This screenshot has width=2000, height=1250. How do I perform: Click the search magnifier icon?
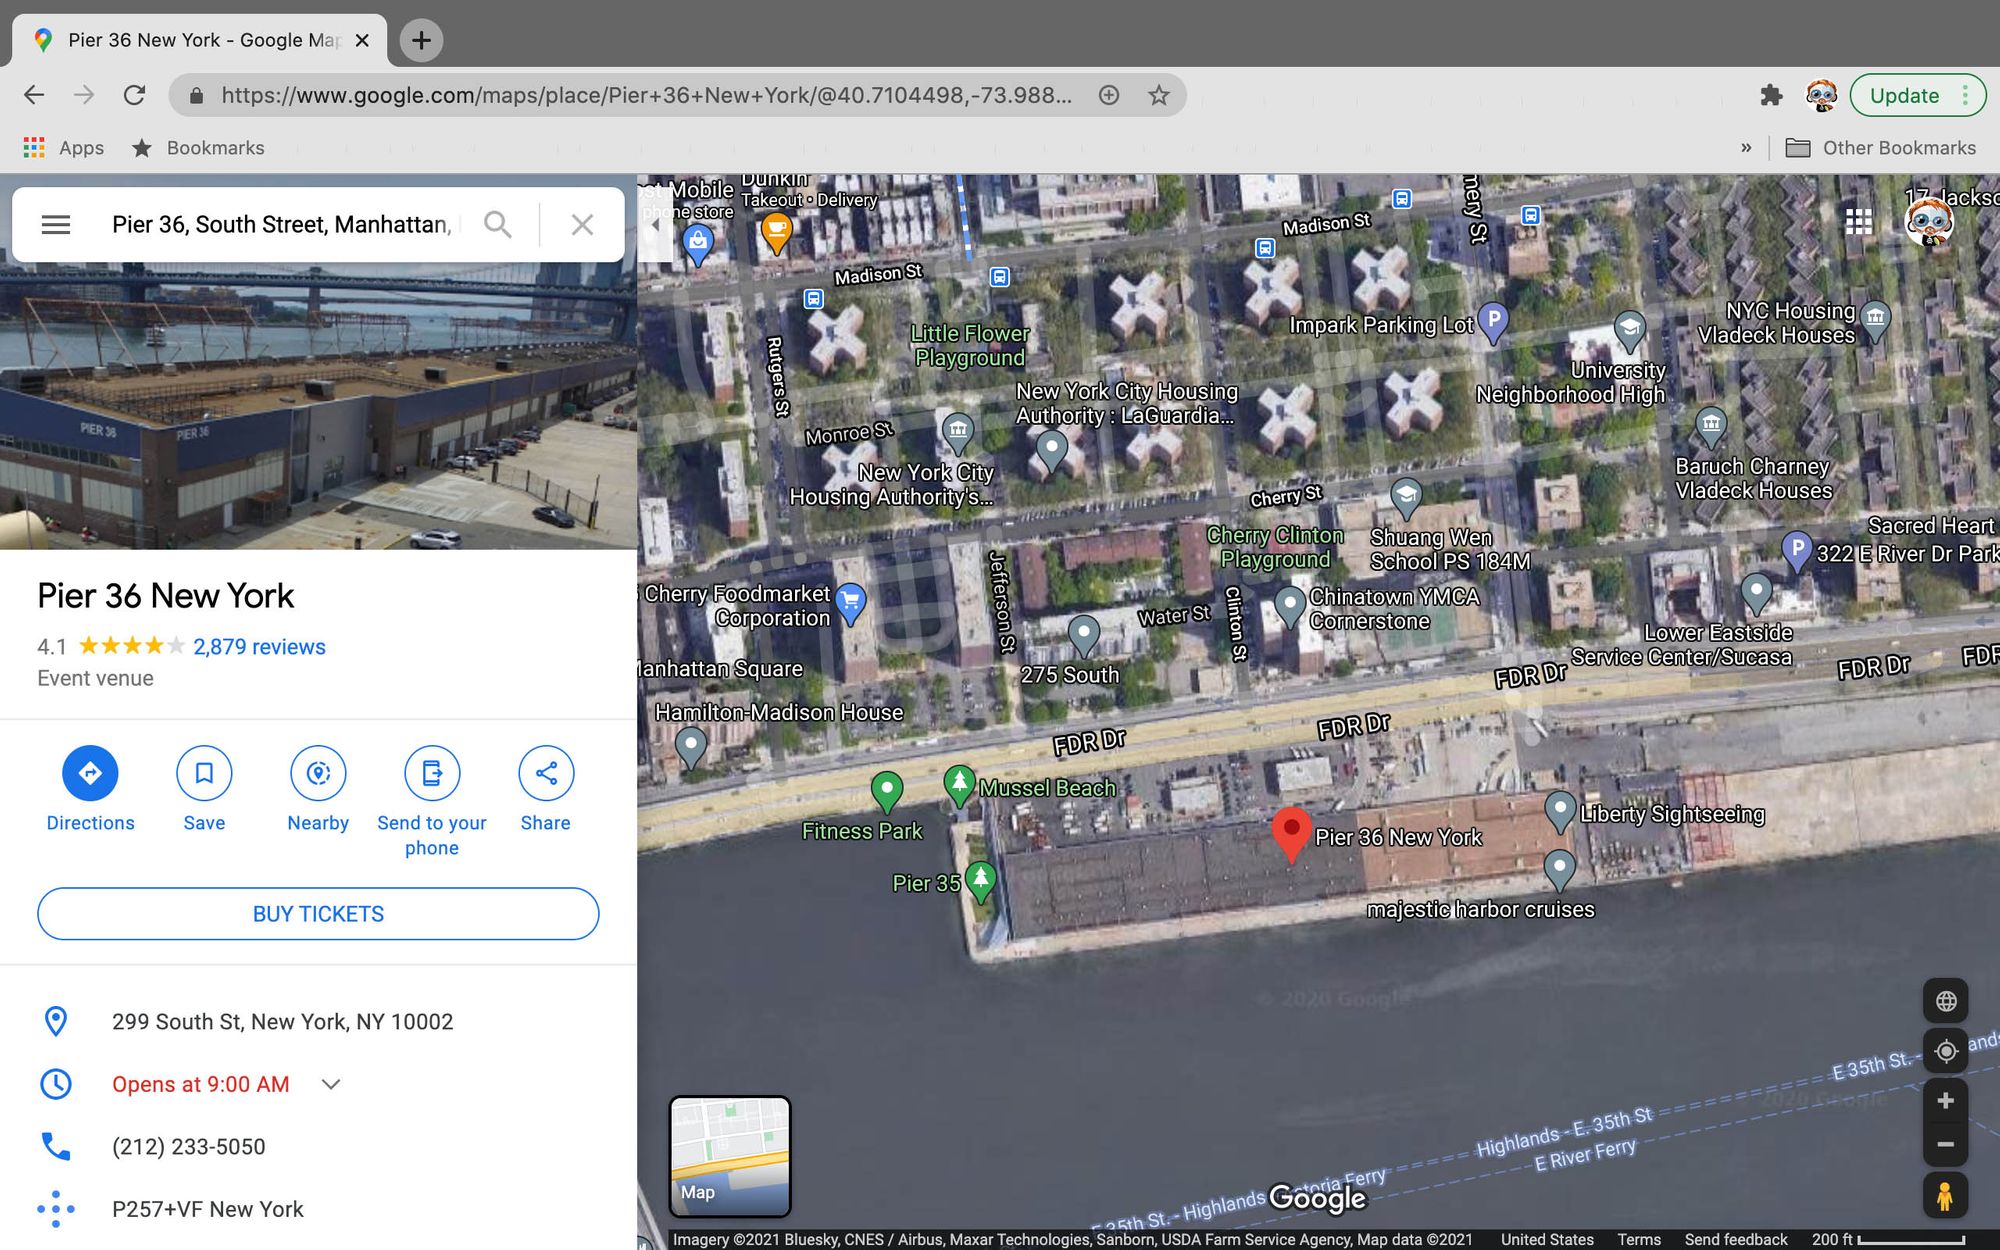(497, 225)
